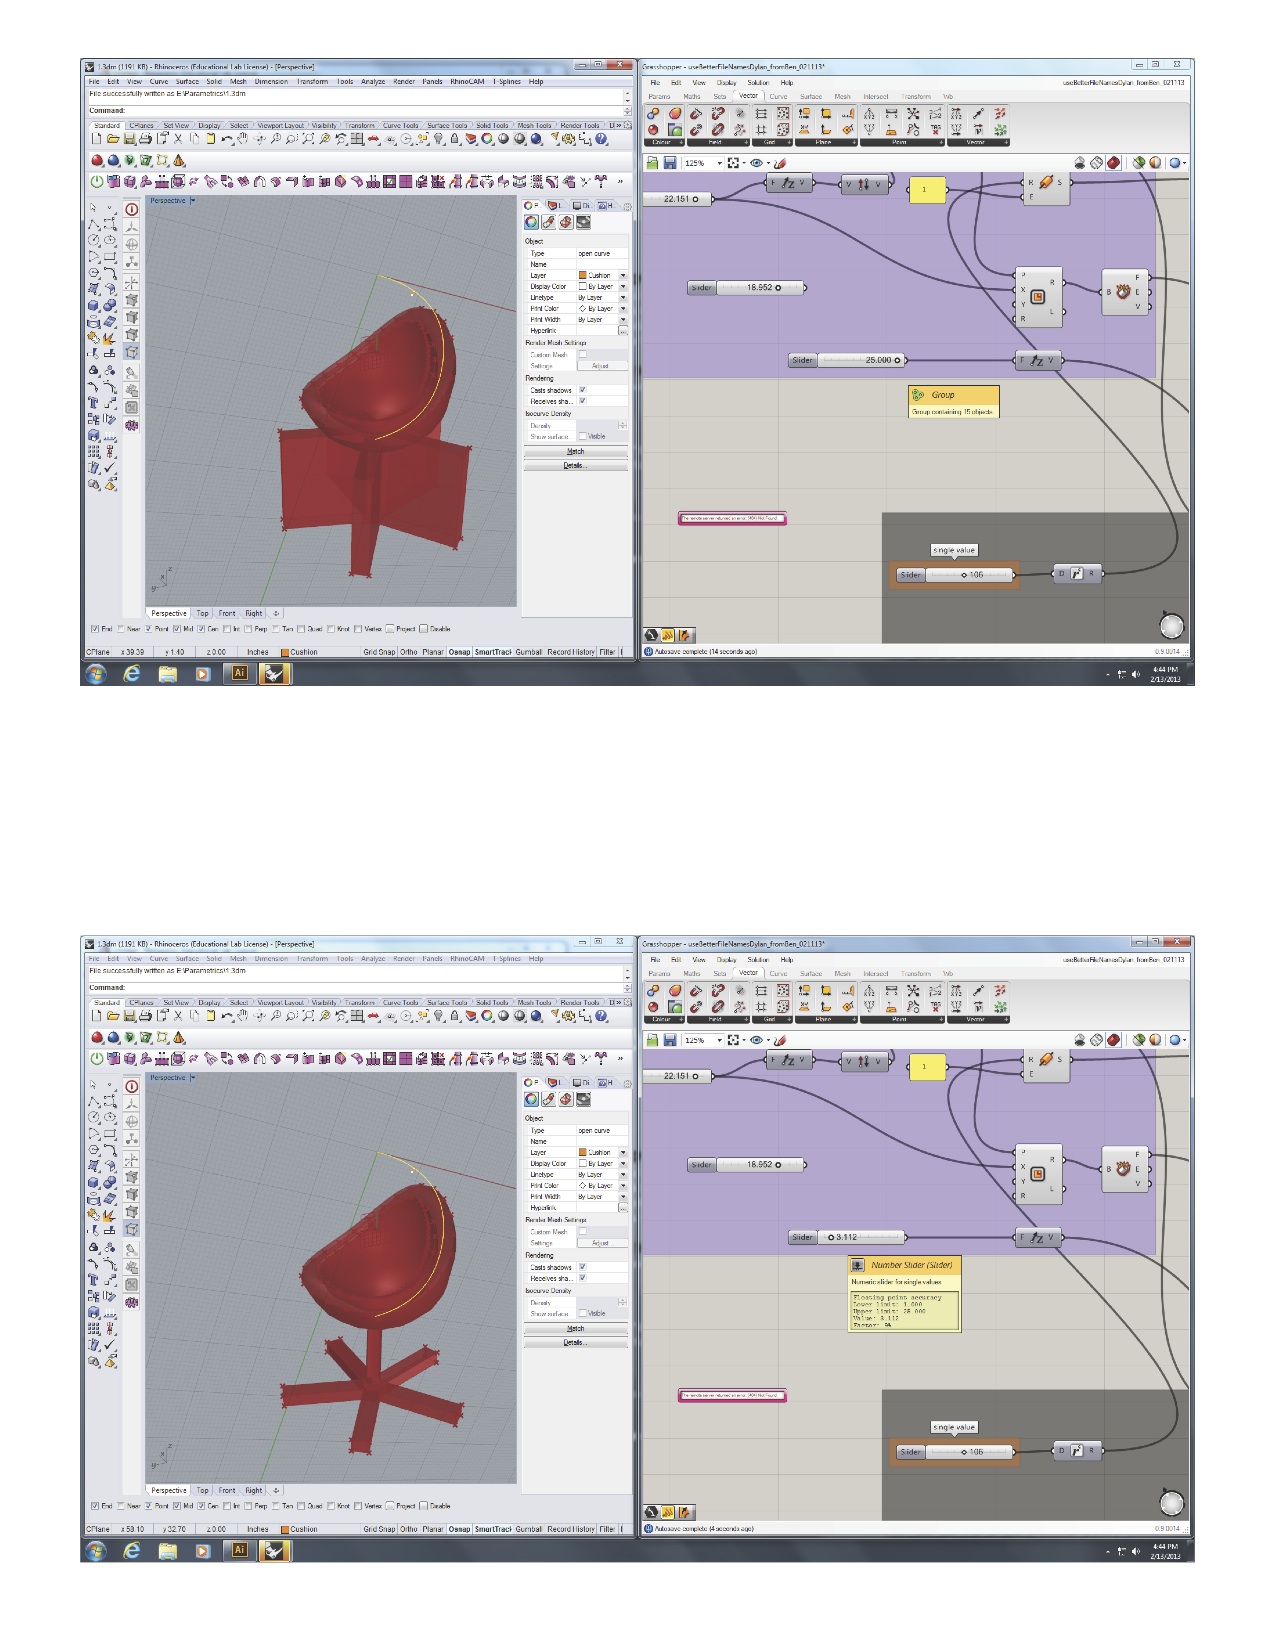This screenshot has width=1275, height=1651.
Task: Switch to the Curve tab in upper Grasshopper ribbon
Action: 778,97
